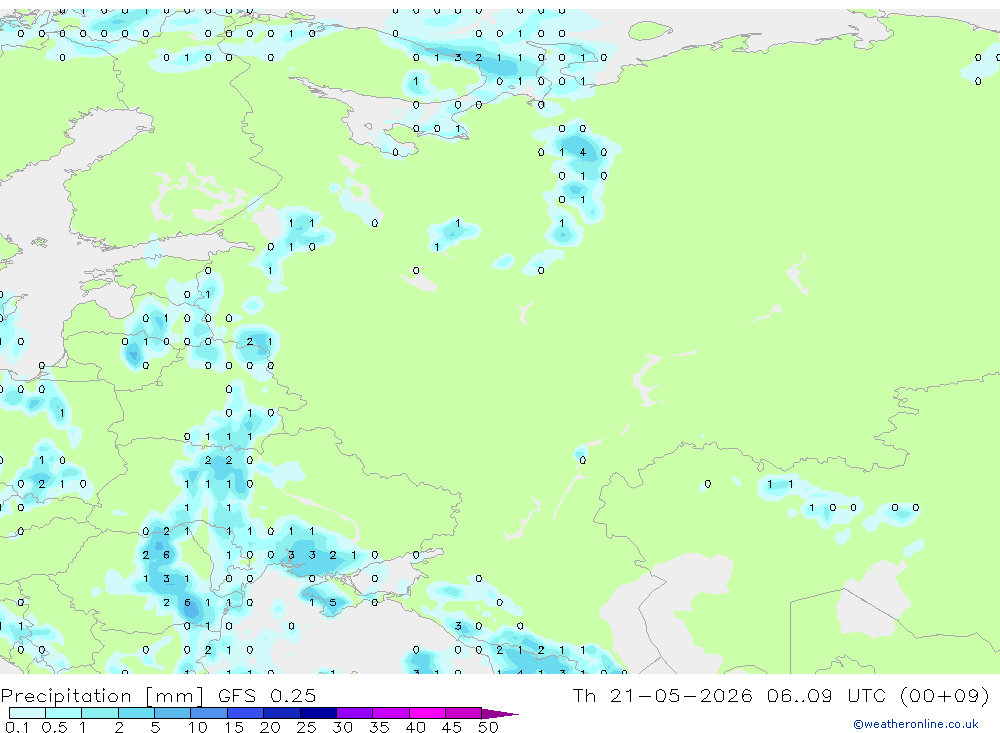Click the map value '5' over Crimea
Screen dimensions: 1000x733
click(332, 602)
